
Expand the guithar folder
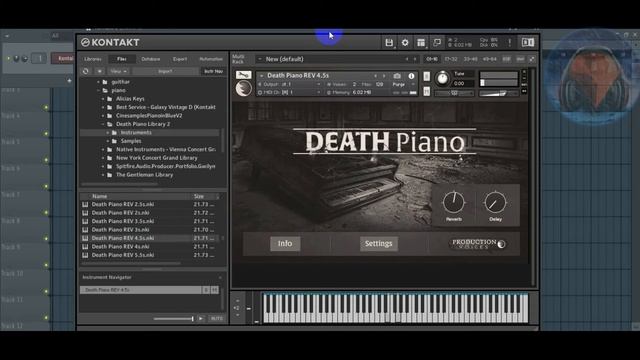(99, 82)
